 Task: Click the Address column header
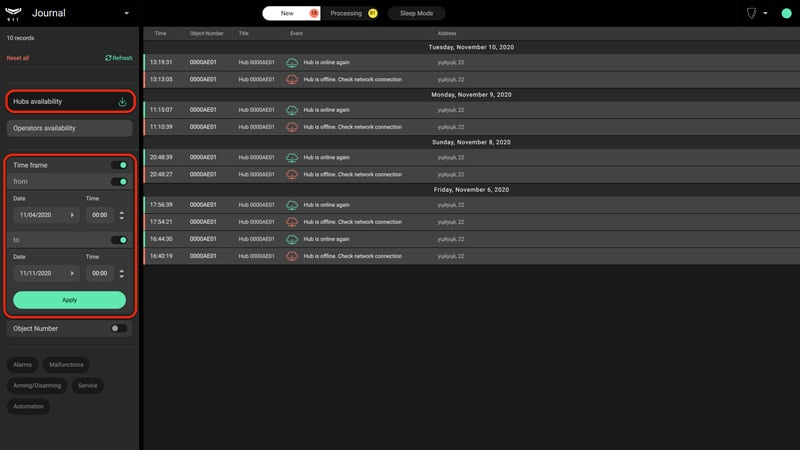pyautogui.click(x=447, y=33)
